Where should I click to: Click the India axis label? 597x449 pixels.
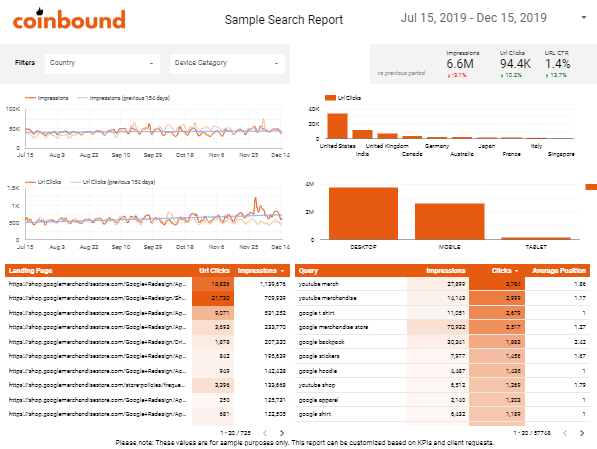pyautogui.click(x=362, y=154)
